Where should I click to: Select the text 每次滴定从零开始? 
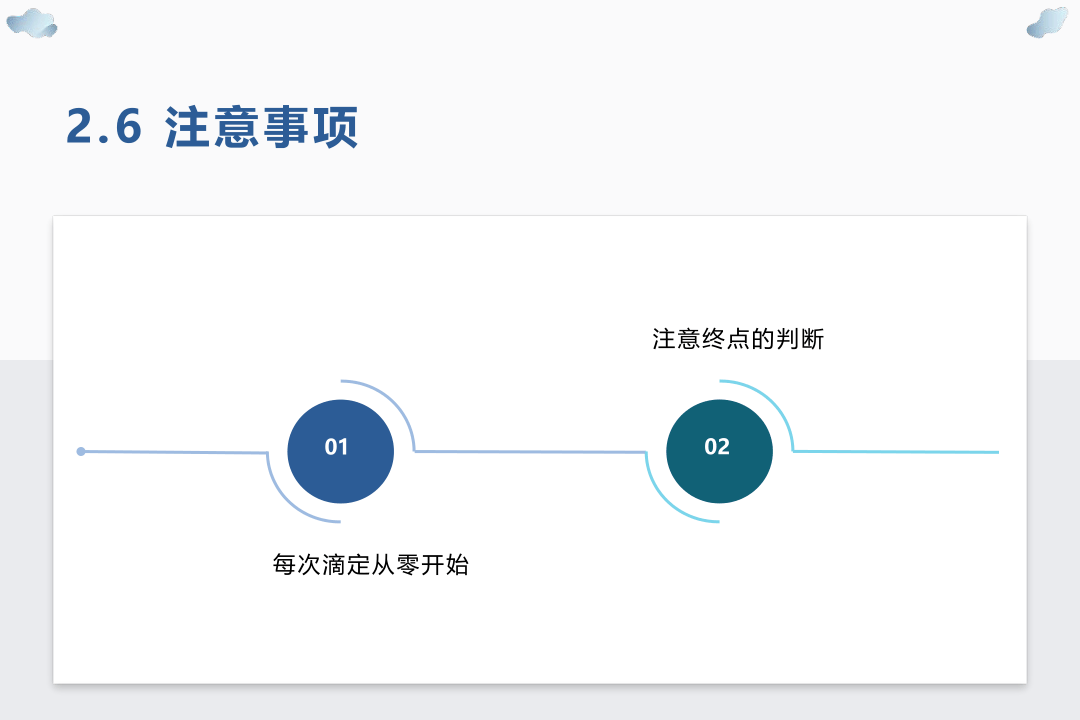coord(371,565)
